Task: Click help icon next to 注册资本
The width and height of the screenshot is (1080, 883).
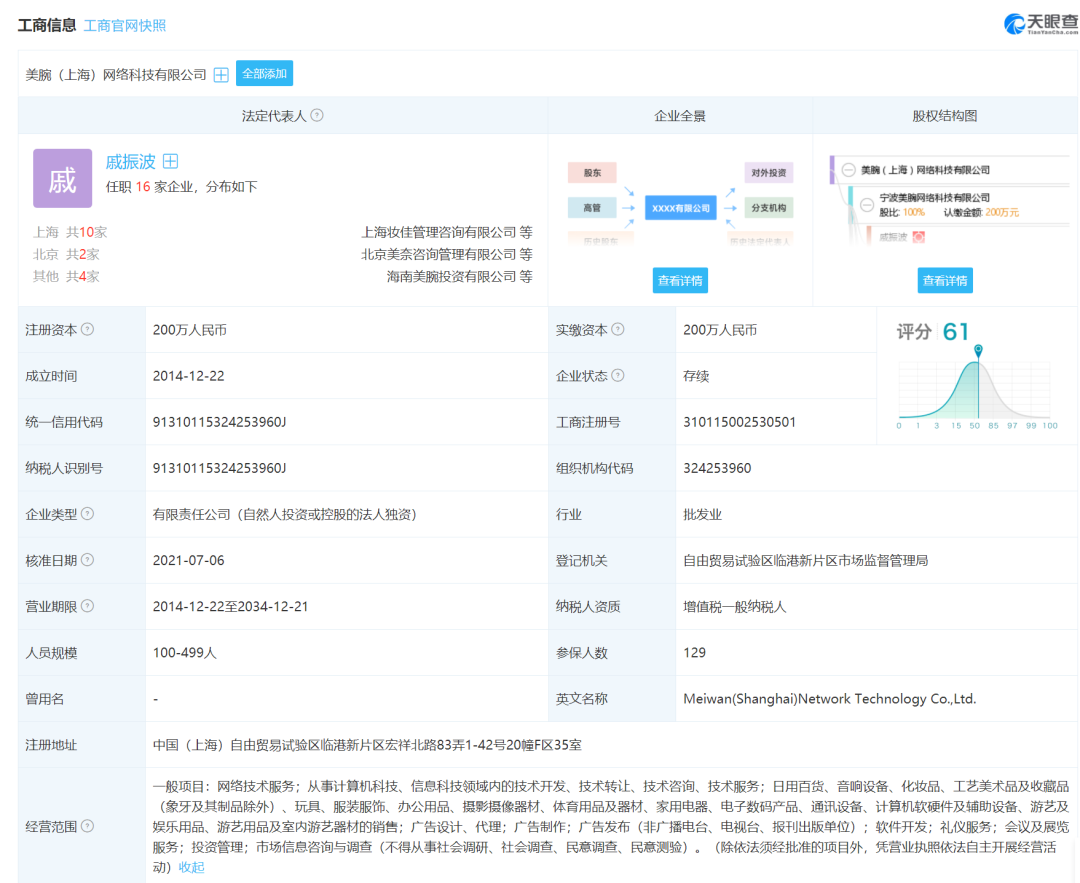Action: point(87,329)
